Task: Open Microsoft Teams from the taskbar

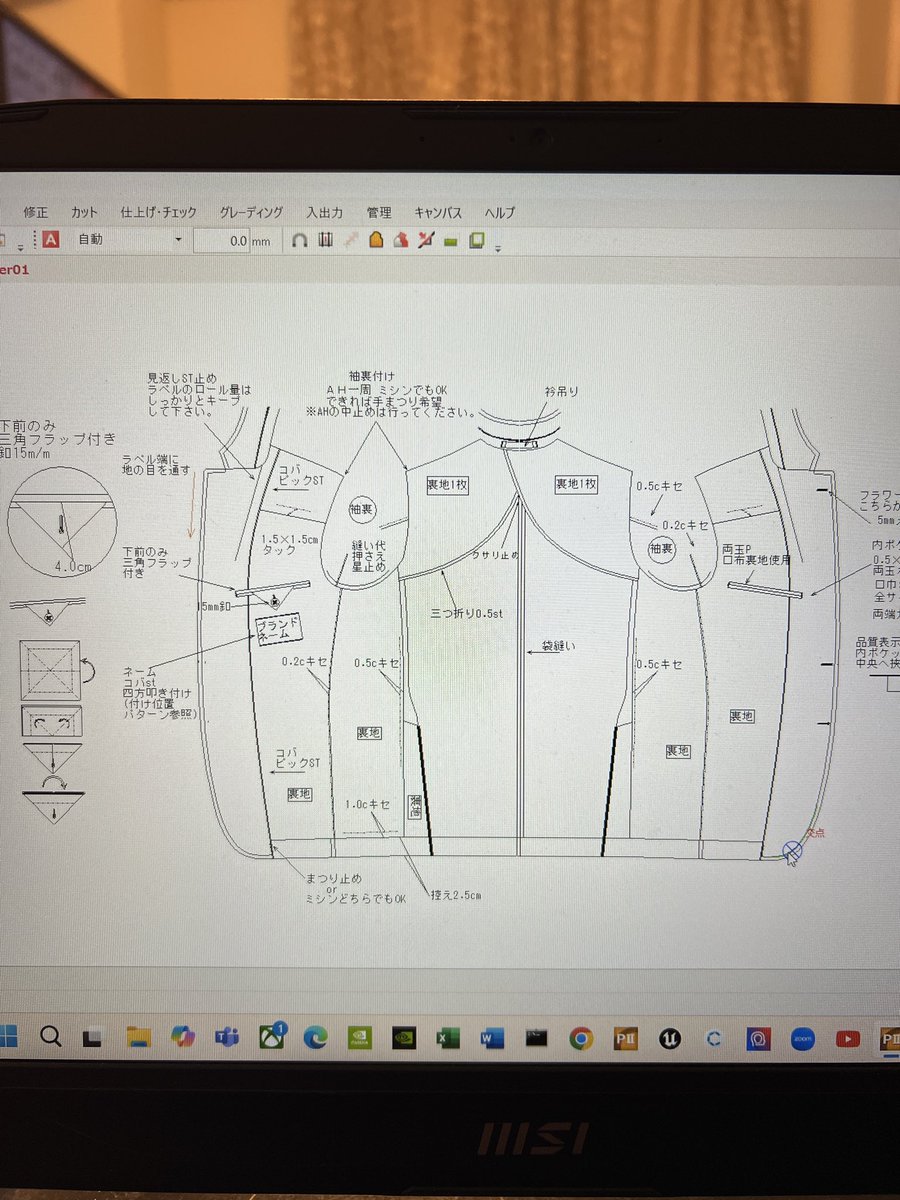Action: [226, 1038]
